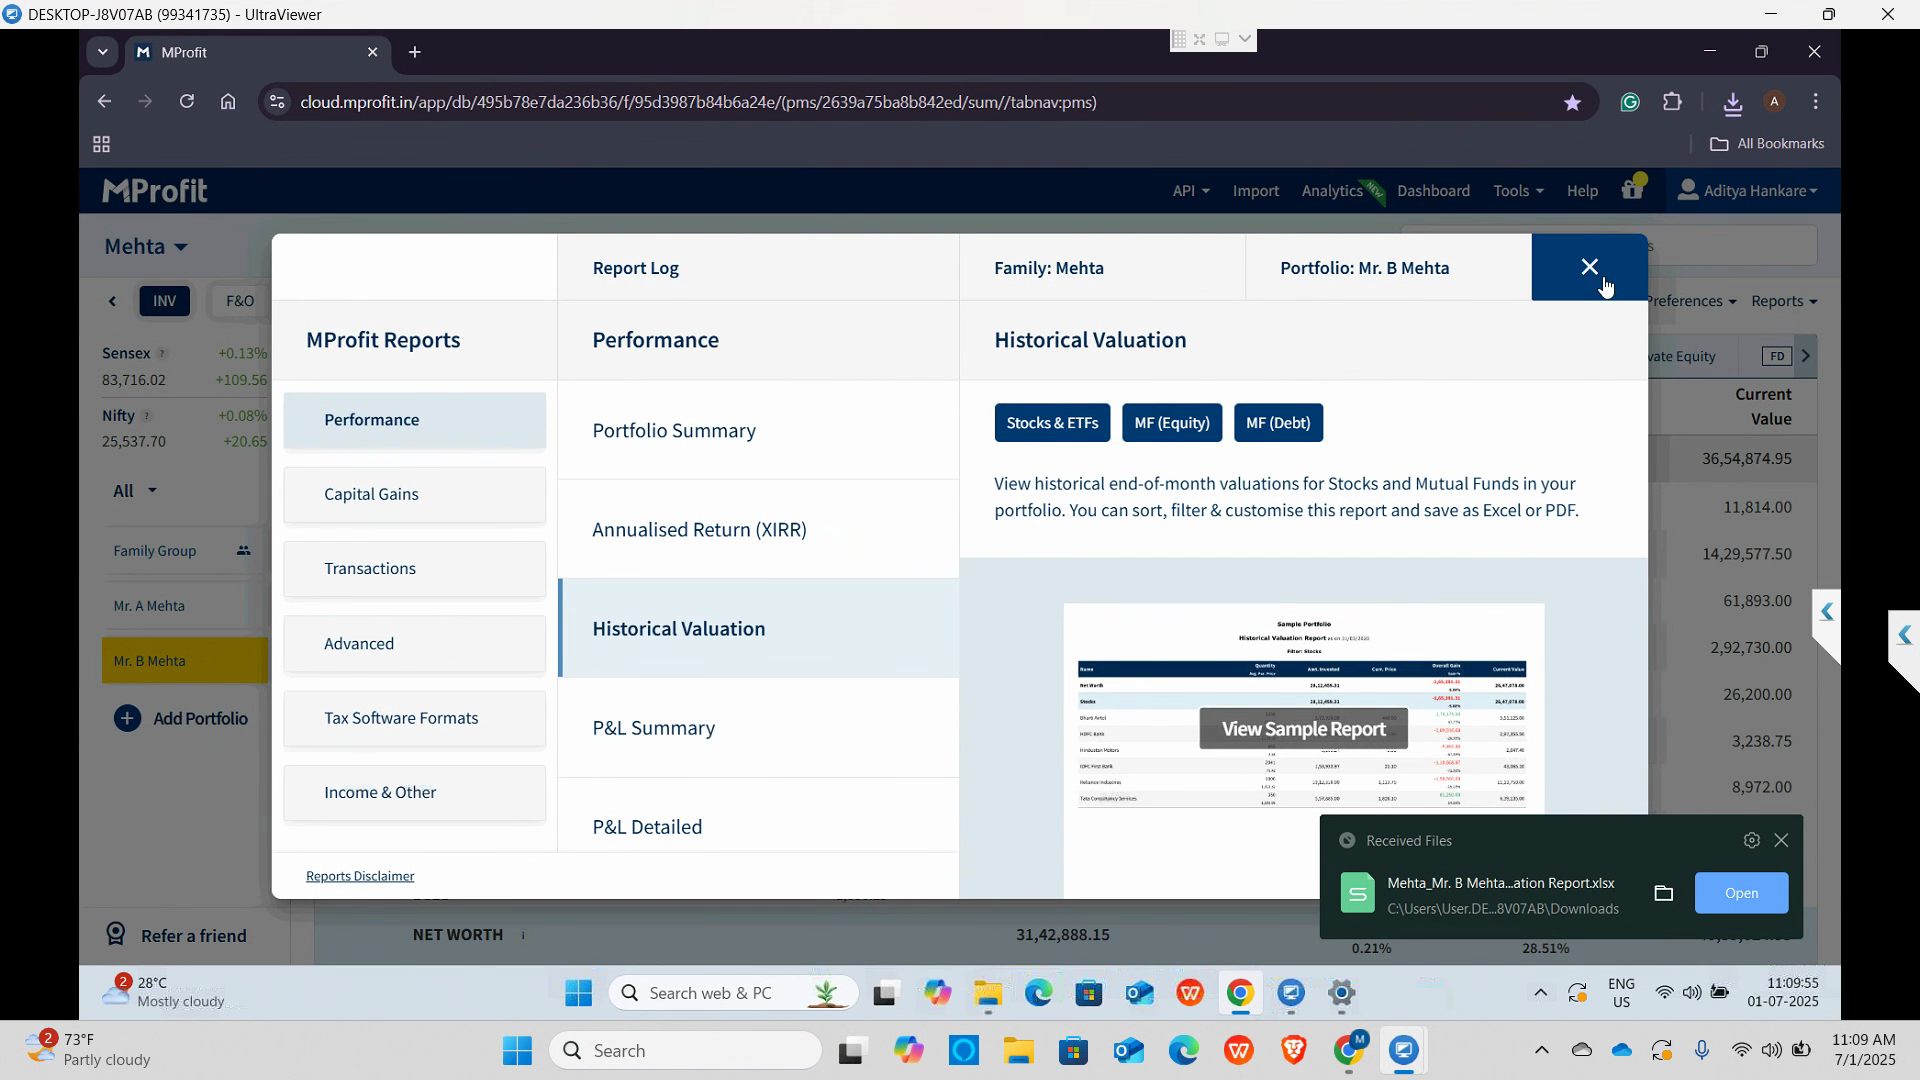Click View Sample Report button
The width and height of the screenshot is (1920, 1080).
(1303, 729)
